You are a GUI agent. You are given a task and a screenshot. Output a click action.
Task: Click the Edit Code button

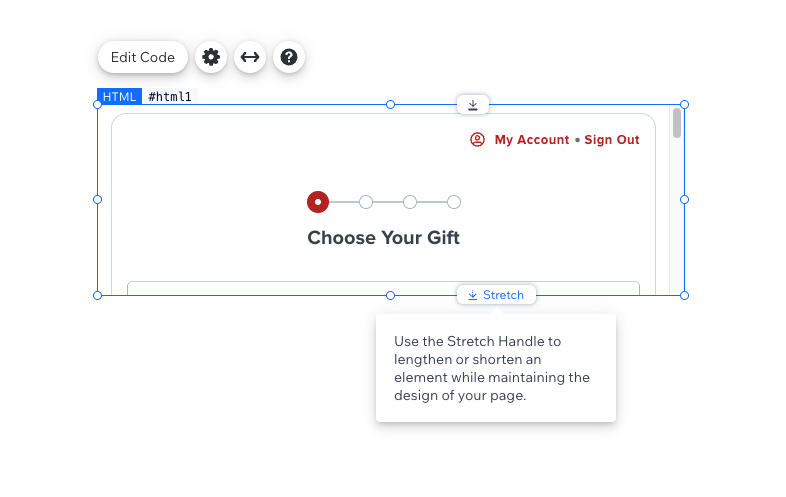tap(143, 57)
